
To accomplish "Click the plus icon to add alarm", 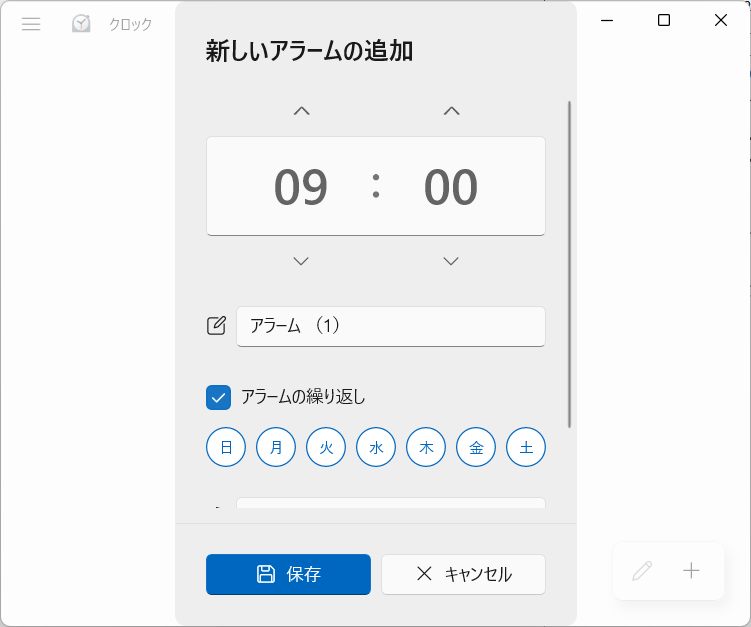I will pyautogui.click(x=691, y=570).
